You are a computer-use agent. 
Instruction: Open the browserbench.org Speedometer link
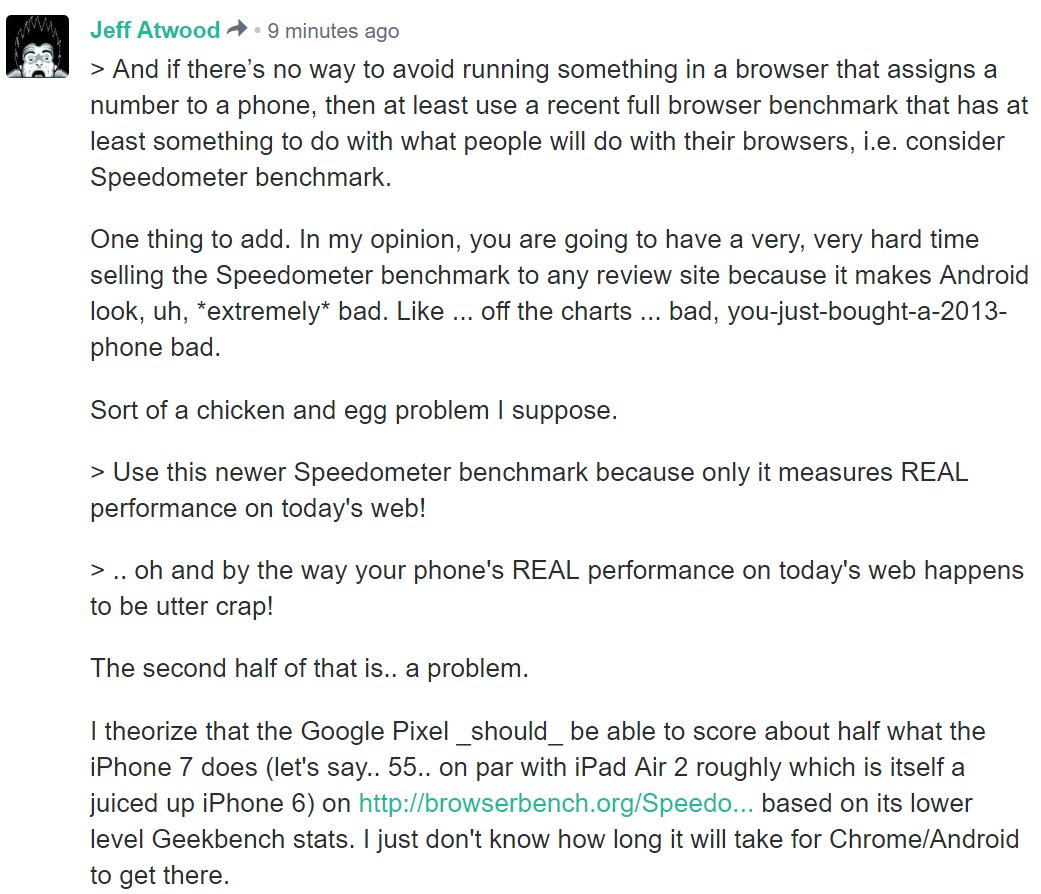point(556,804)
